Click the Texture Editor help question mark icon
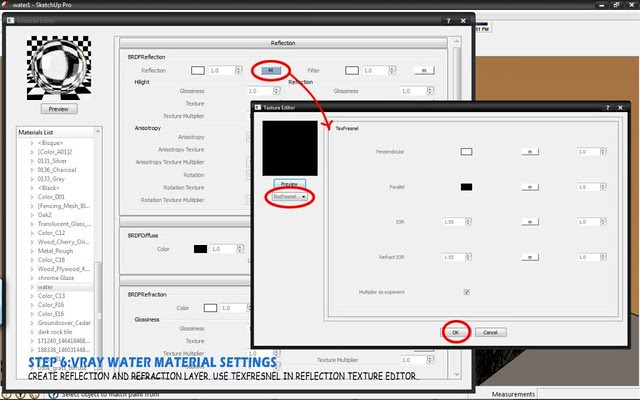640x400 pixels. tap(607, 108)
